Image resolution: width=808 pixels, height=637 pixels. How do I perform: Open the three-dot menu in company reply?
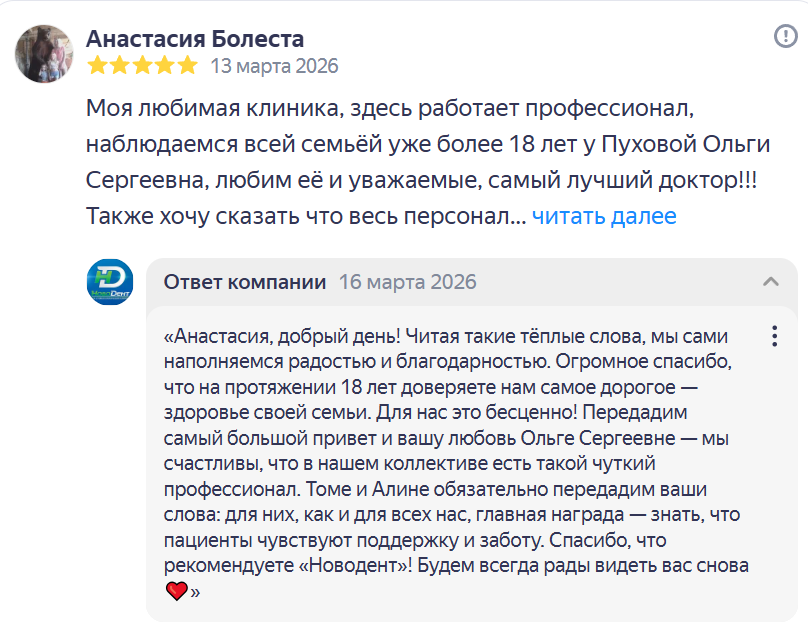[774, 336]
